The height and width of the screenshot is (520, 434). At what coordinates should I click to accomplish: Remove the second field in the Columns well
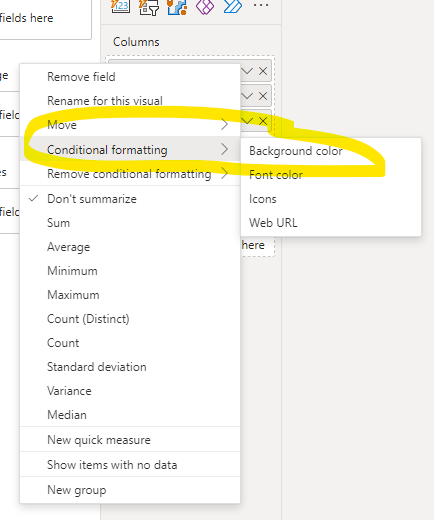click(263, 96)
